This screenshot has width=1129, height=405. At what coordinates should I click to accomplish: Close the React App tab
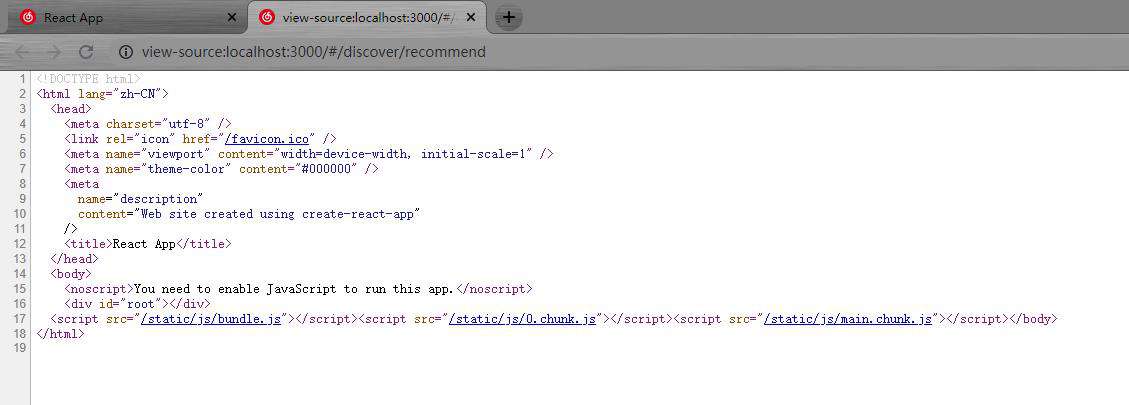232,17
